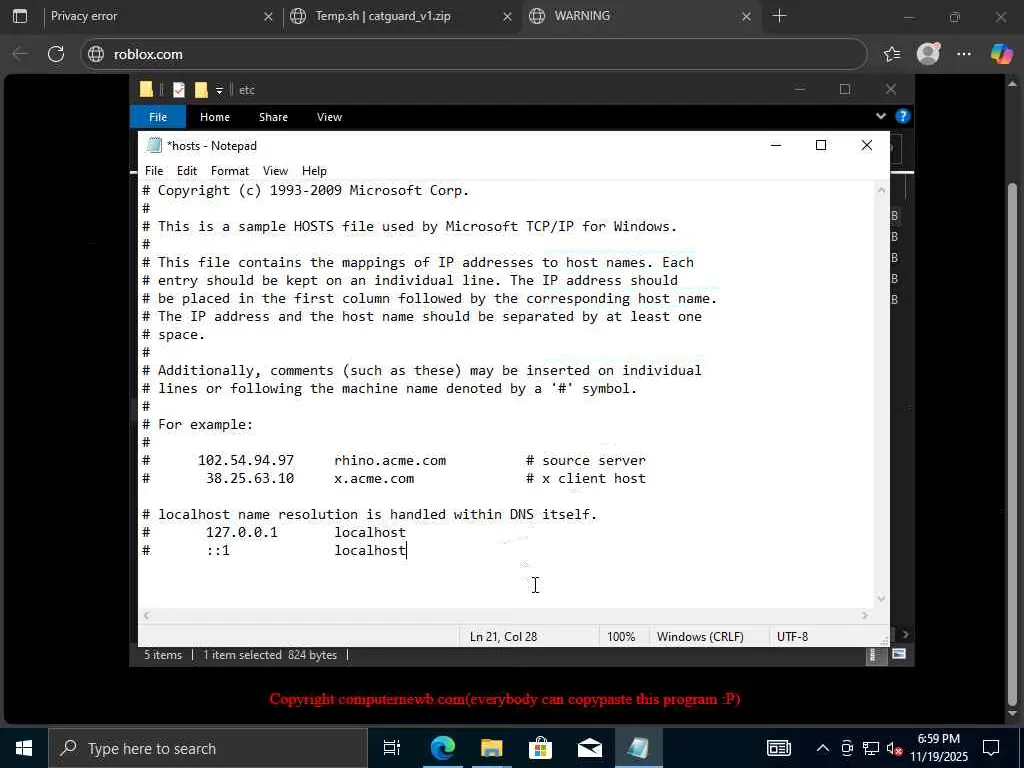
Task: Open Notepad Edit menu
Action: (187, 170)
